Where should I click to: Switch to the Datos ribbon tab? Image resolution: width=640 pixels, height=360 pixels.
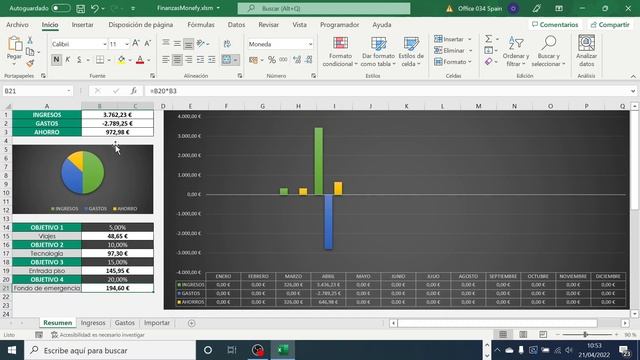tap(236, 25)
